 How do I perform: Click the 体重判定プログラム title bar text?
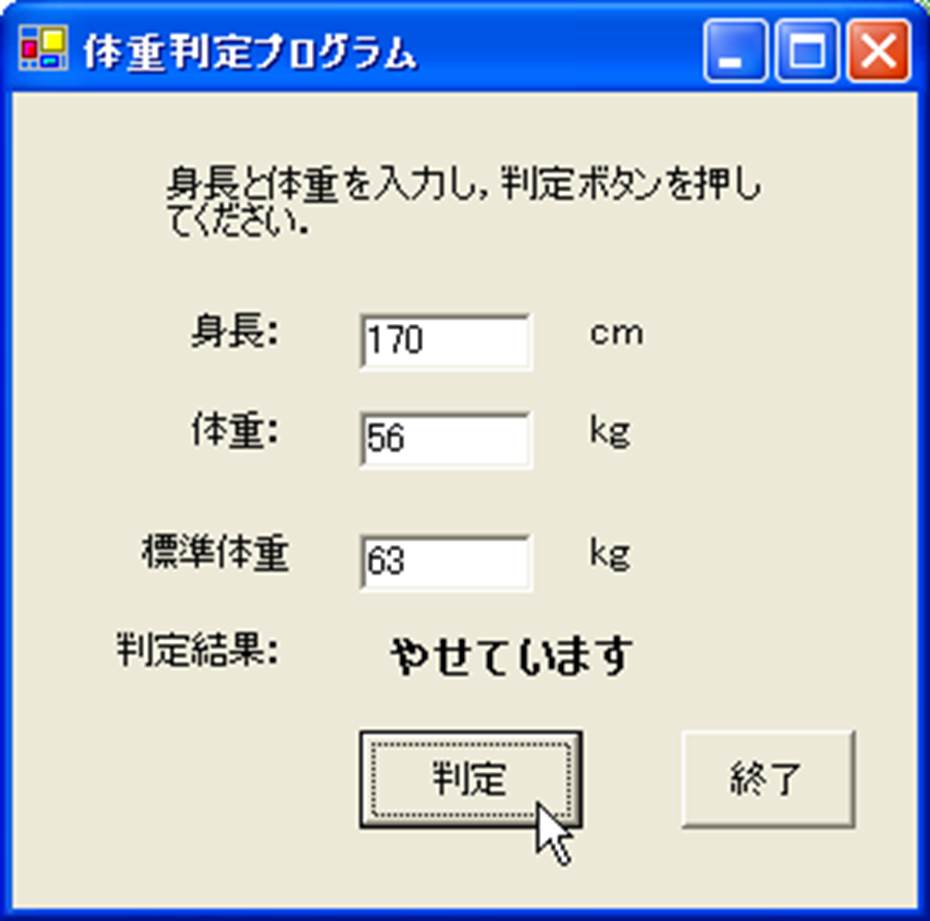pos(249,52)
